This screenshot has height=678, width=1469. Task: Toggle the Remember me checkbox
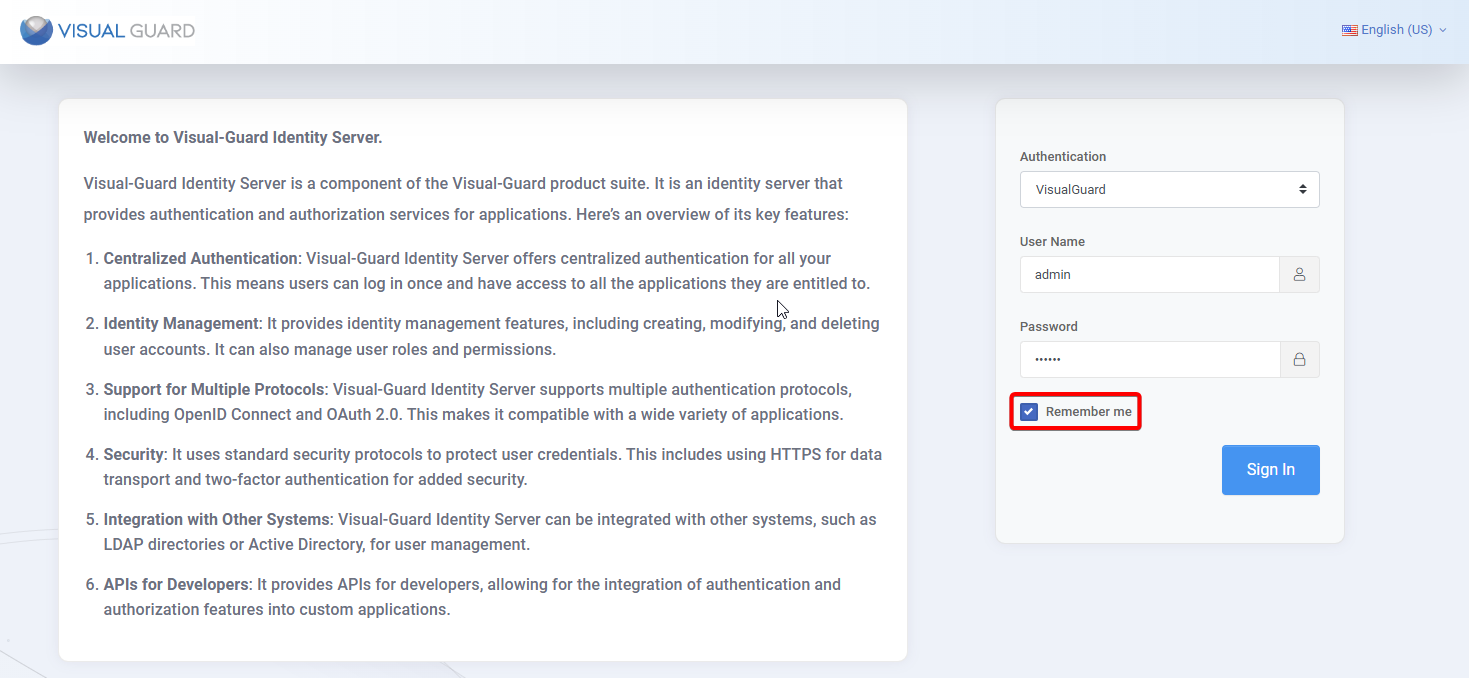tap(1029, 412)
